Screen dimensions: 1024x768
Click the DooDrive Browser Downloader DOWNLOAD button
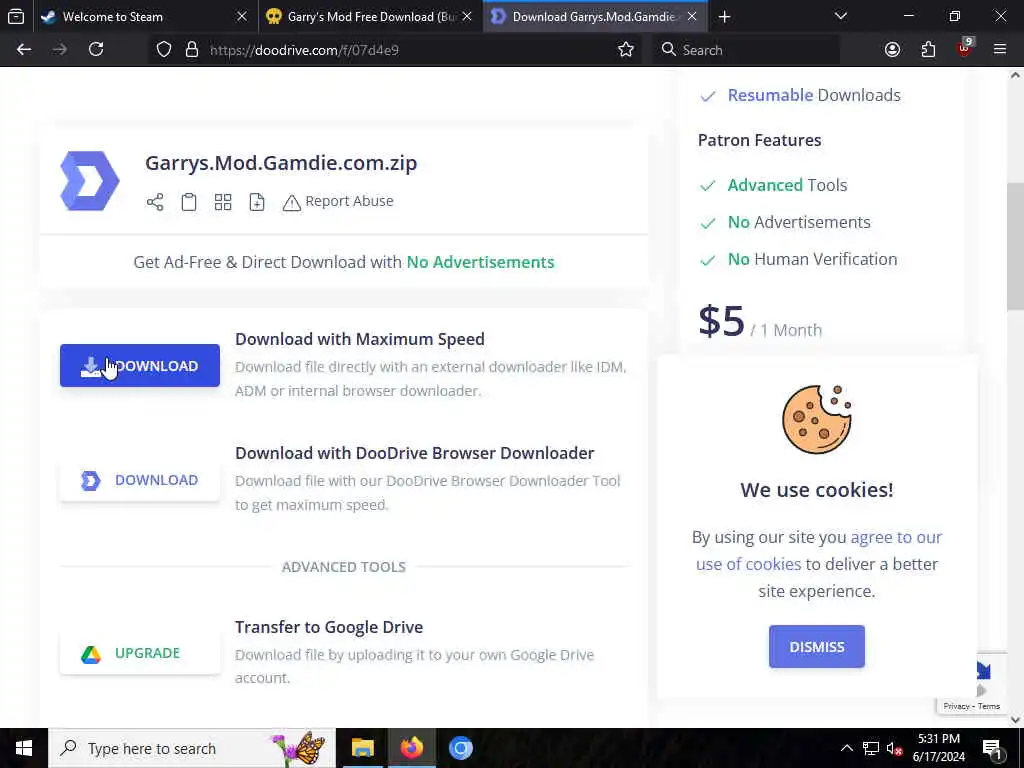click(x=140, y=480)
